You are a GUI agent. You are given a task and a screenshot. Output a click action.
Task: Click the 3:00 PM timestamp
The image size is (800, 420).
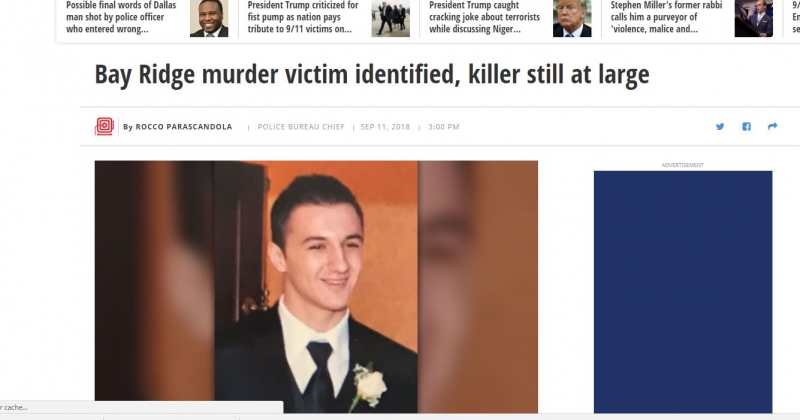pos(443,127)
